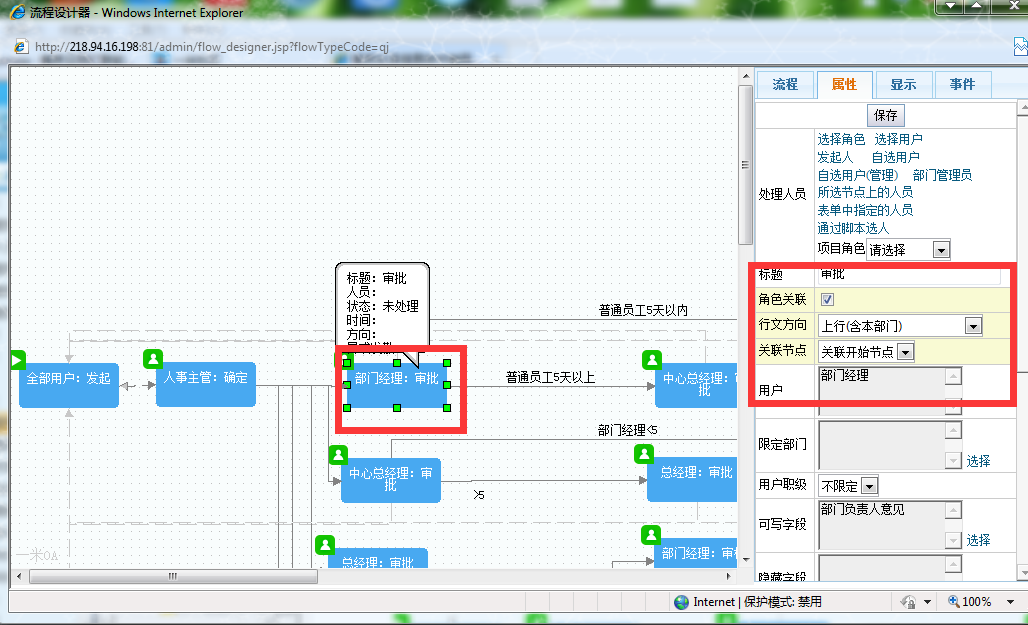Viewport: 1028px width, 625px height.
Task: Click the >5 connector label
Action: coord(479,494)
